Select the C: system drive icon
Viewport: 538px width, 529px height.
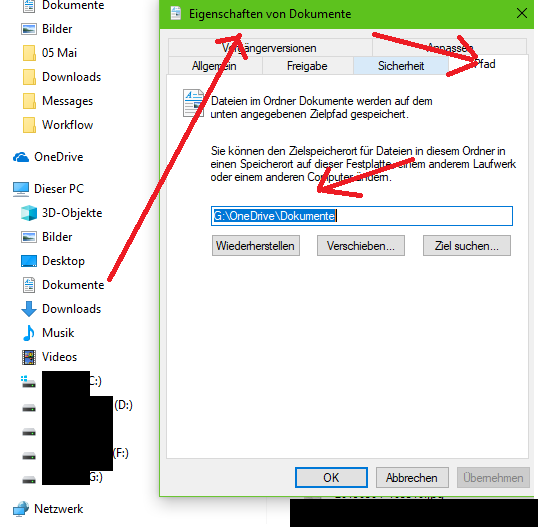click(28, 382)
